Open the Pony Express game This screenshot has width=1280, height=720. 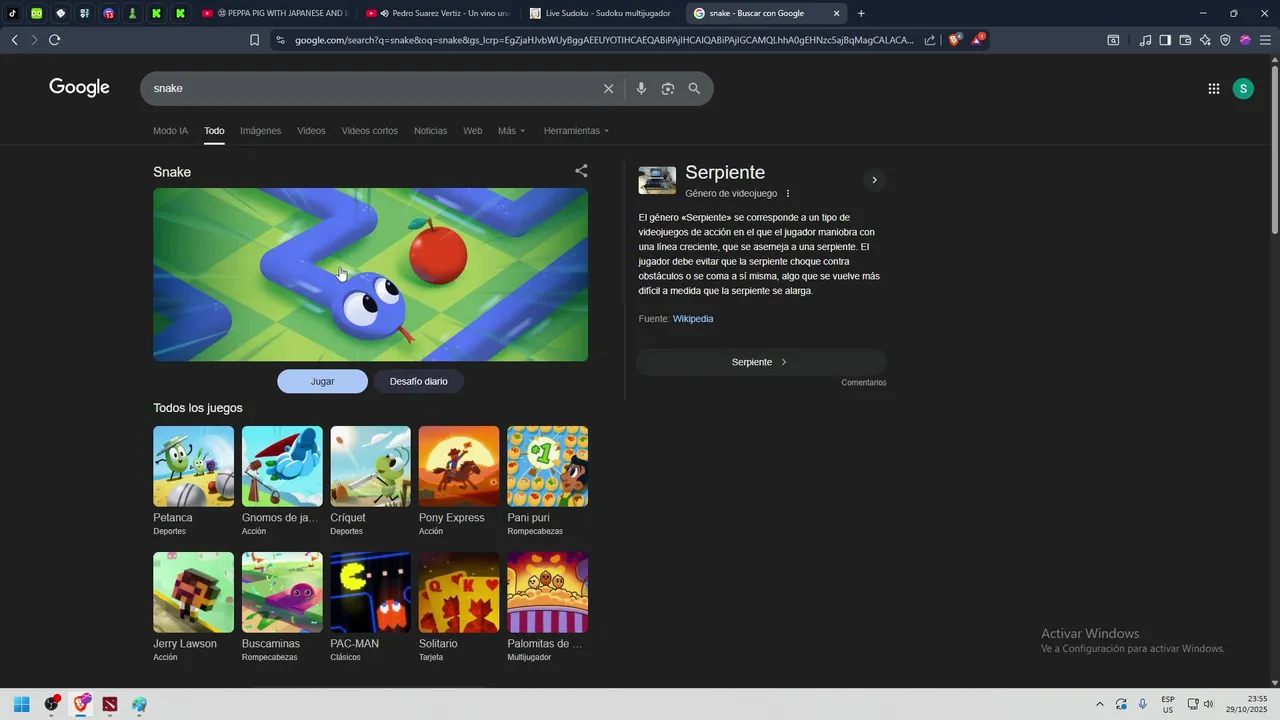tap(459, 467)
